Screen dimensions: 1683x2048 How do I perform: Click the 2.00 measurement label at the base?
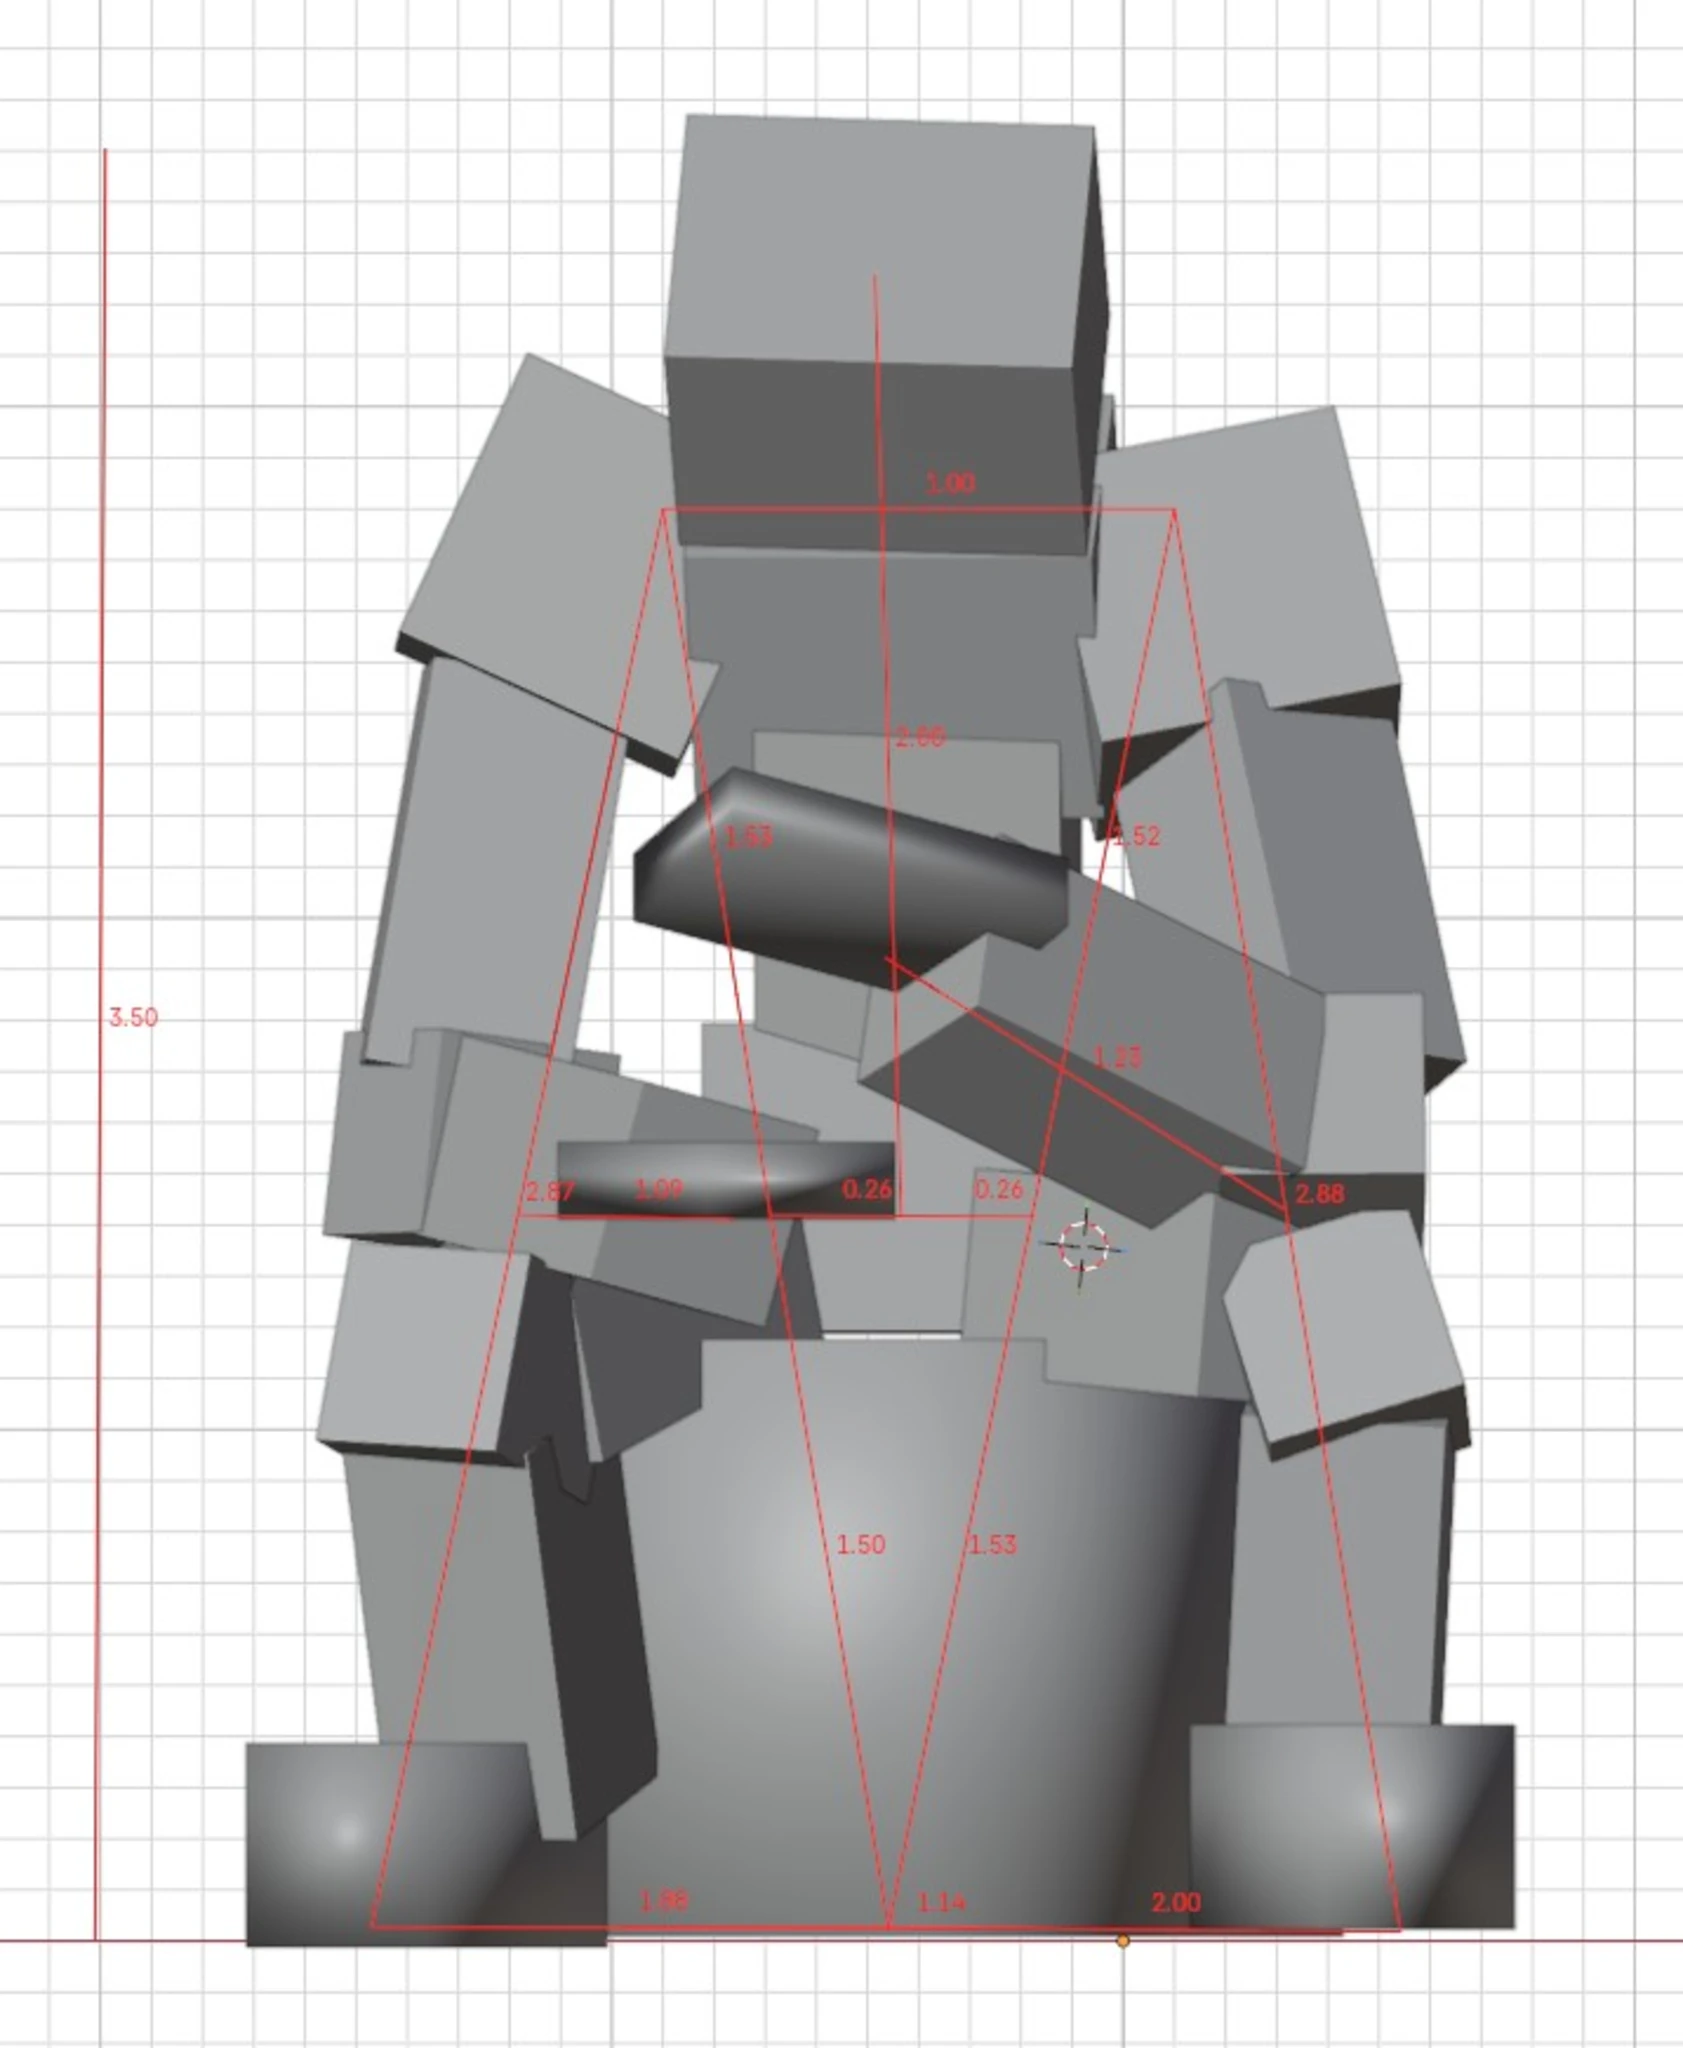point(1176,1901)
